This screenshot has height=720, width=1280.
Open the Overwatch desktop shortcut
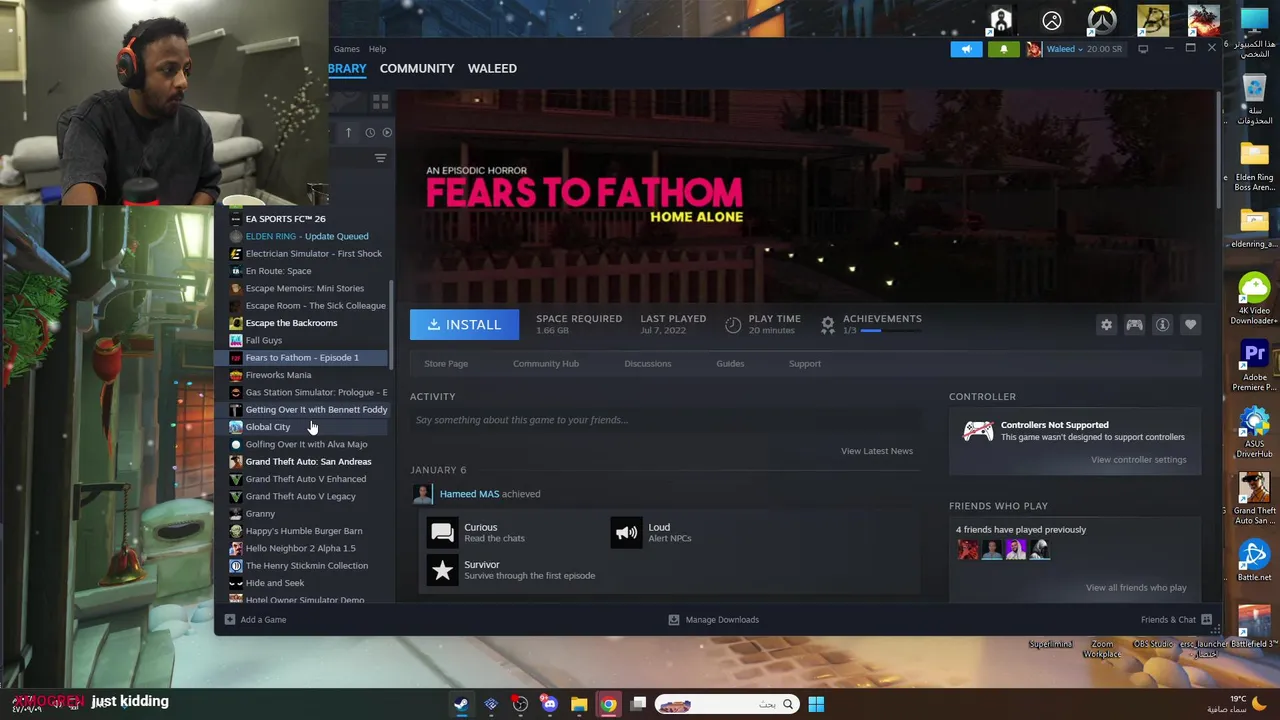(x=1103, y=20)
